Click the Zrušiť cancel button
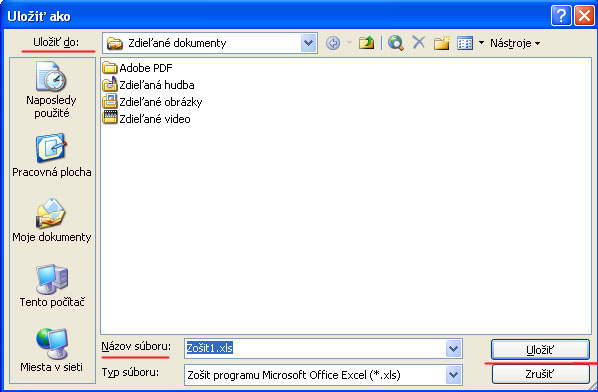Screen dimensions: 598x392 coord(540,374)
